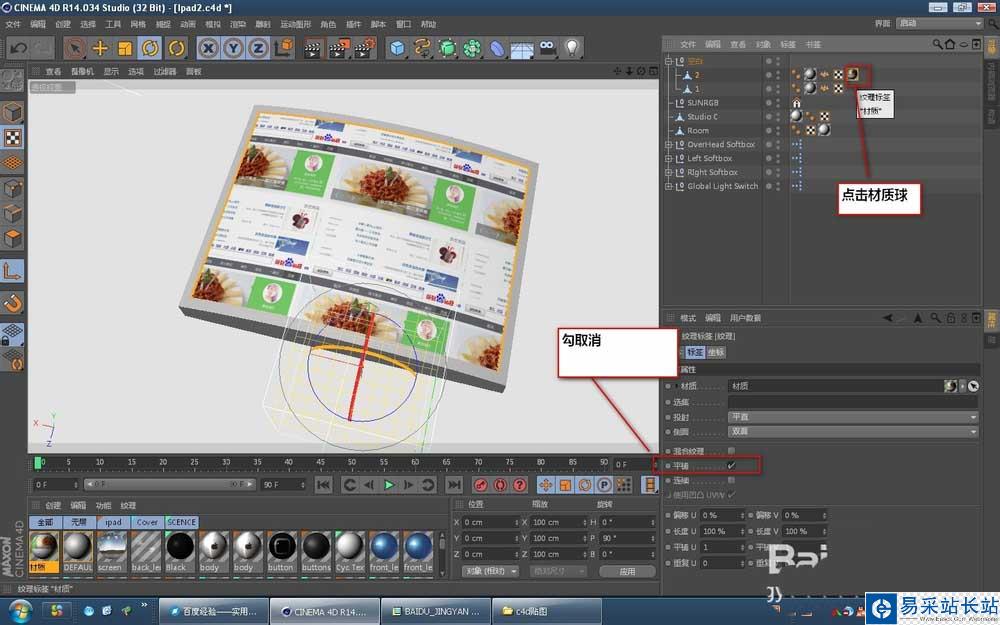Toggle the X axis lock
Image resolution: width=1000 pixels, height=625 pixels.
[209, 48]
